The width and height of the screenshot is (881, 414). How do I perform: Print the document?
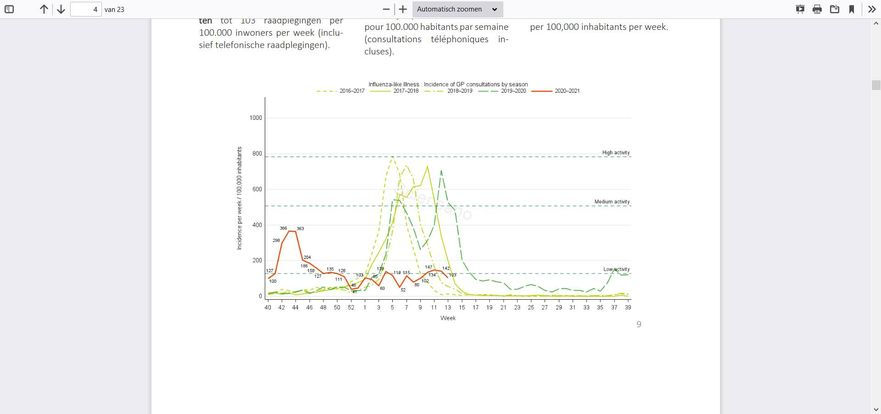click(817, 9)
